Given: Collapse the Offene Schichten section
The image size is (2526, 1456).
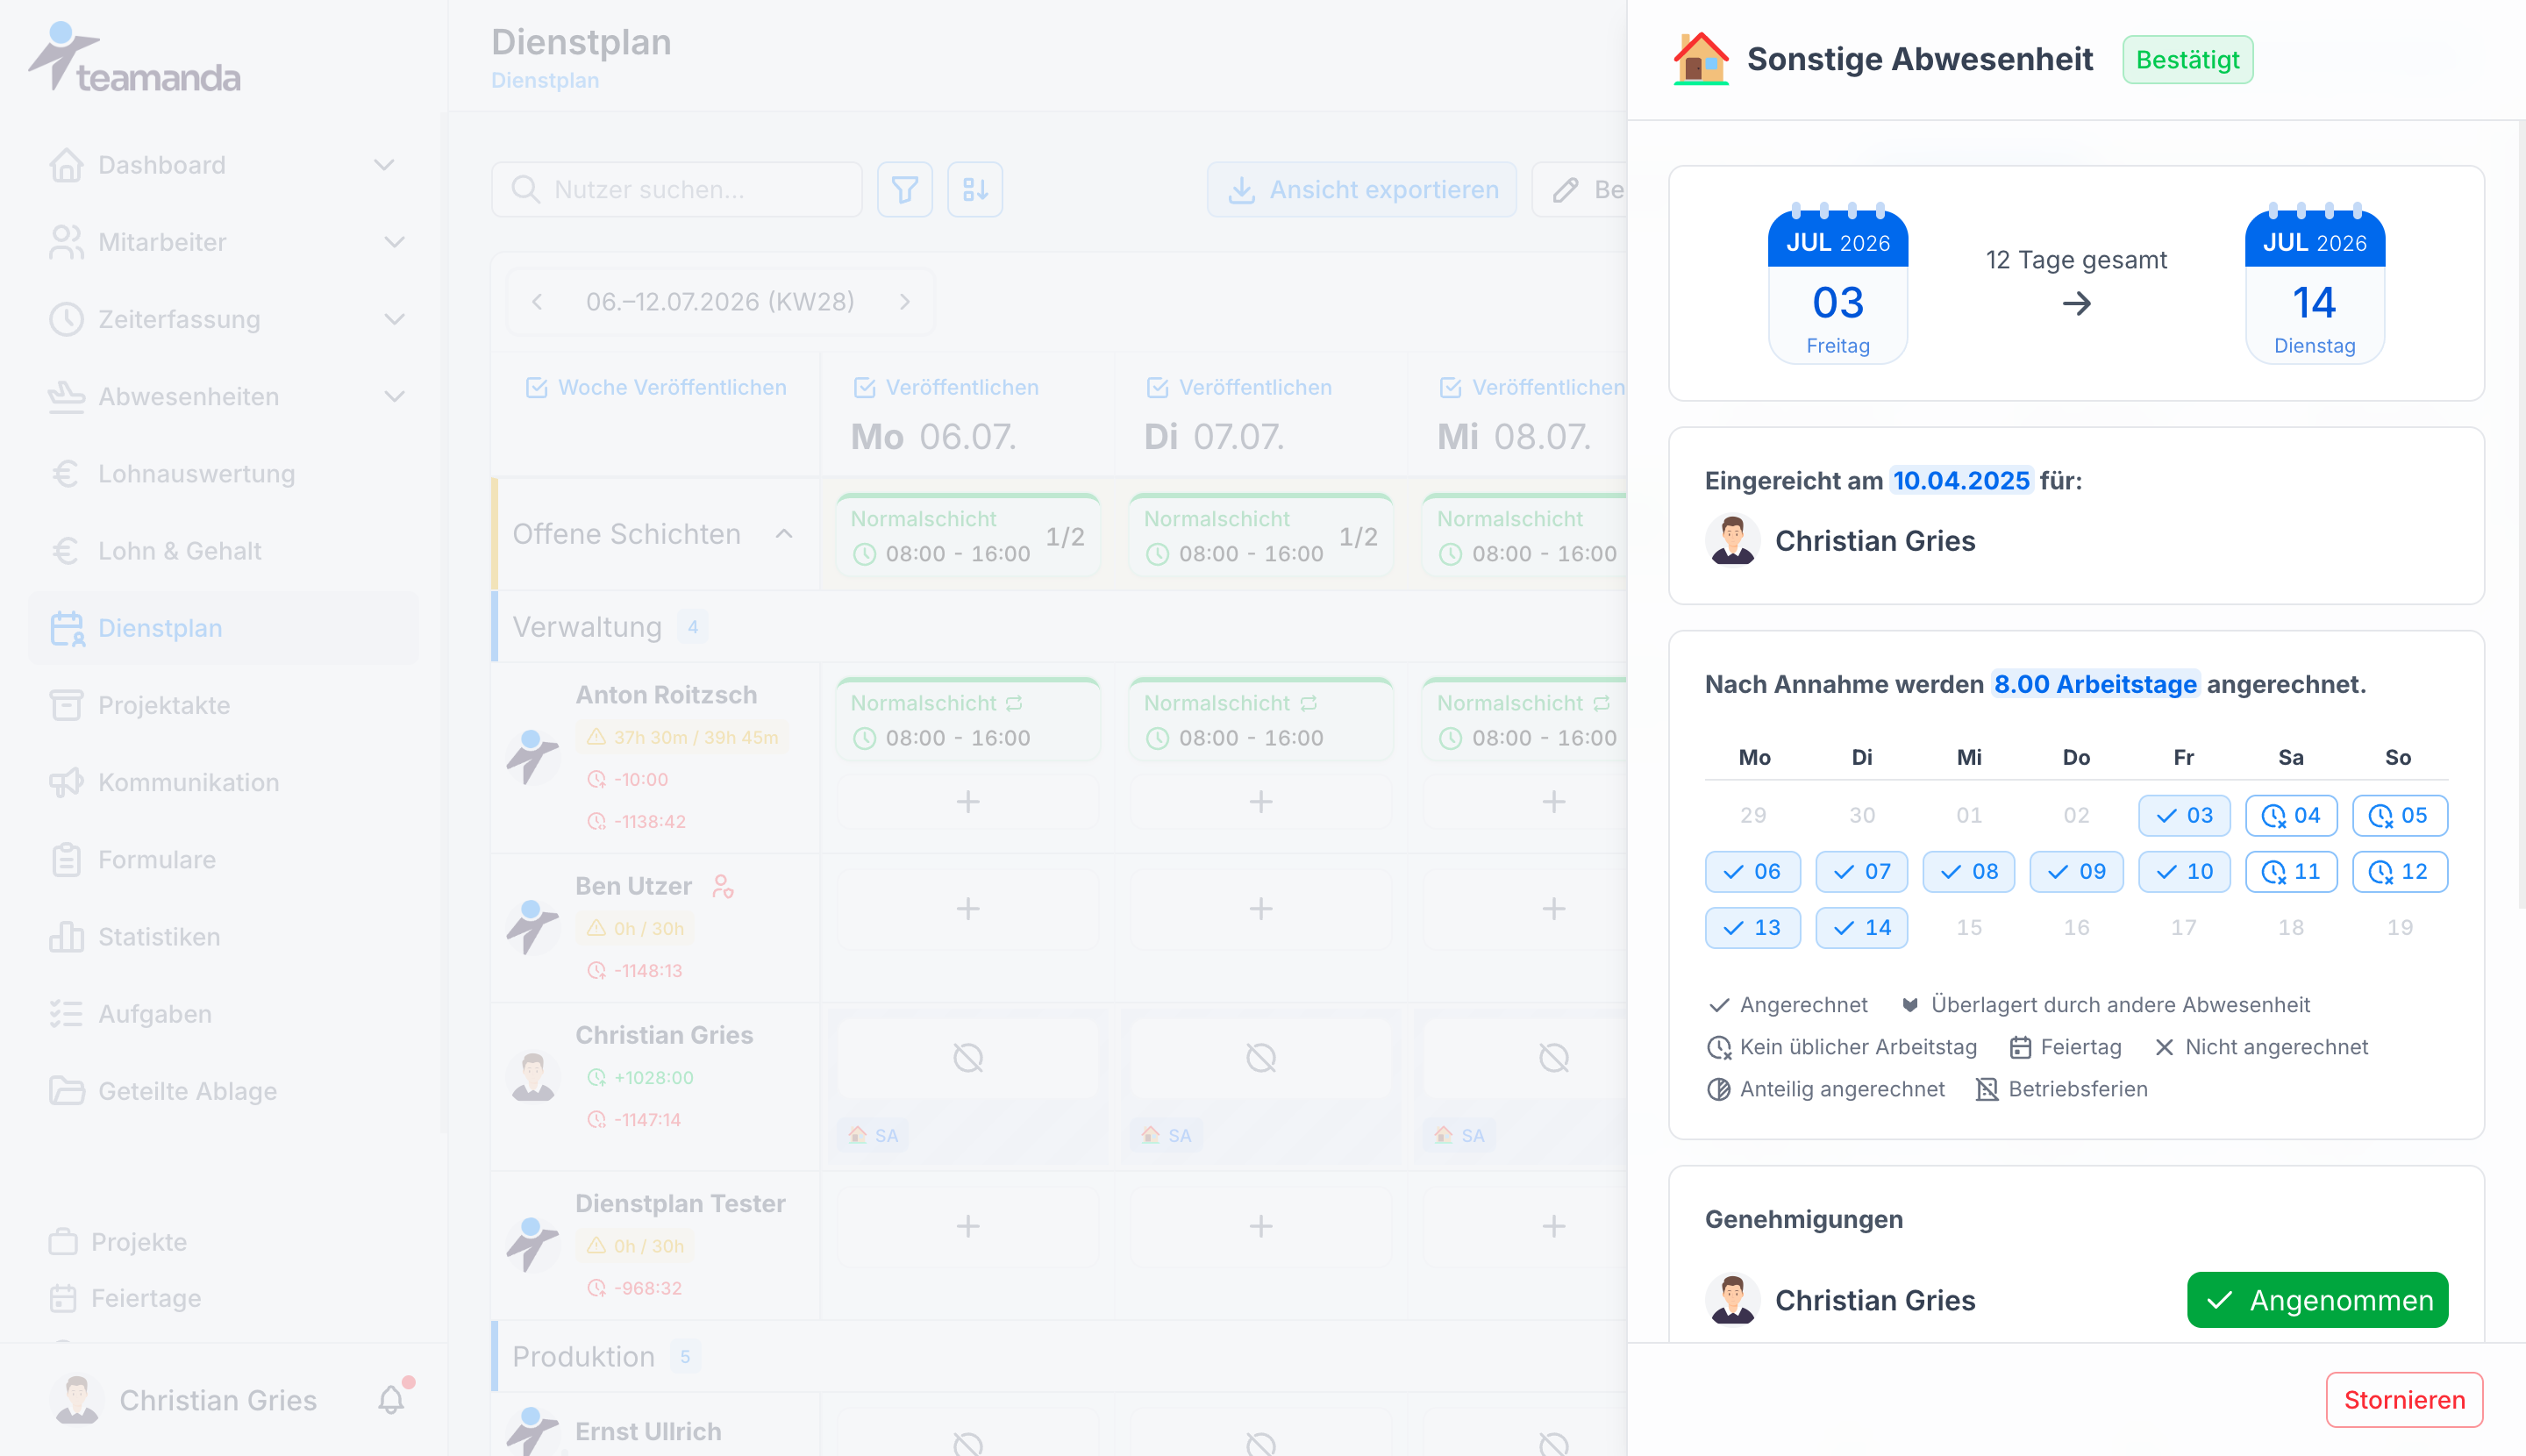Looking at the screenshot, I should click(783, 534).
